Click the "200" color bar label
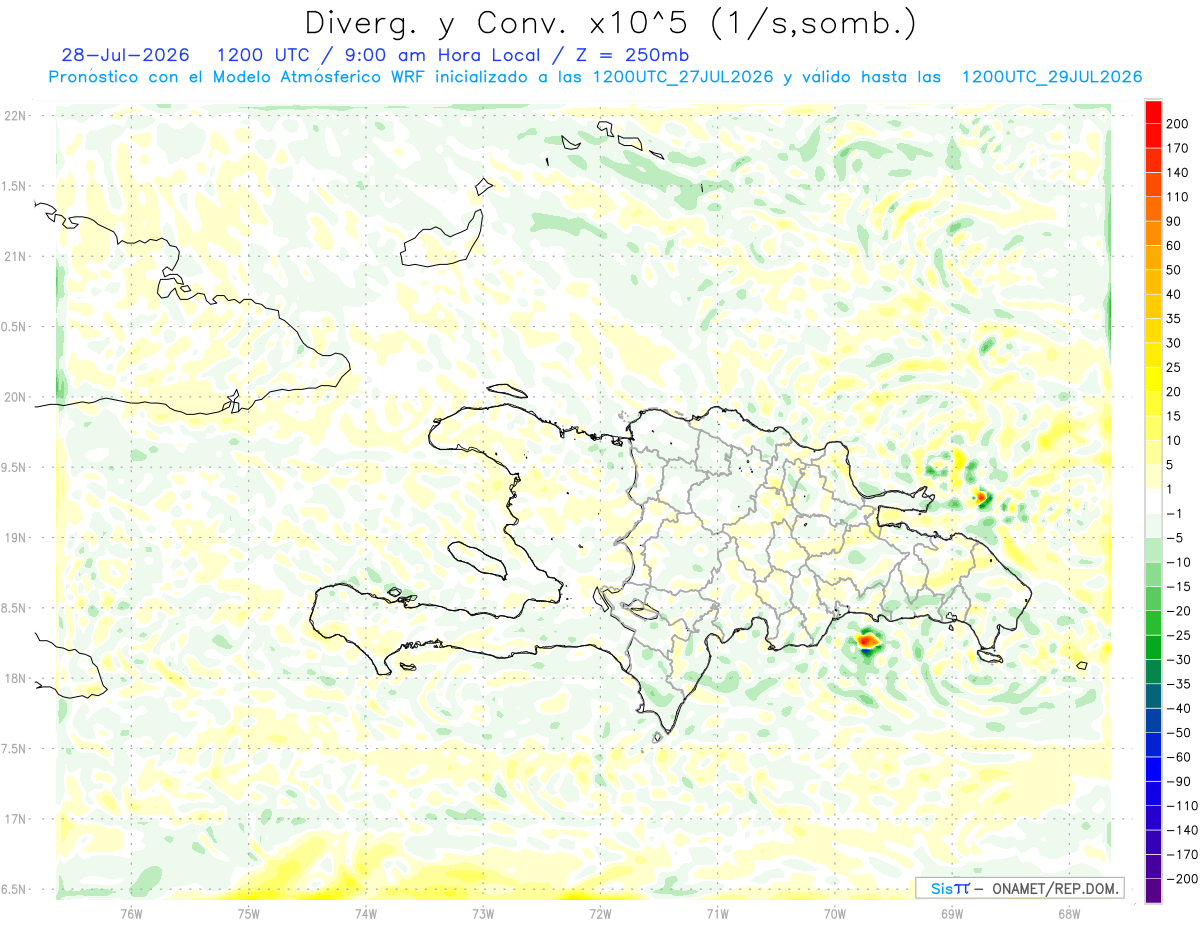 pyautogui.click(x=1177, y=124)
